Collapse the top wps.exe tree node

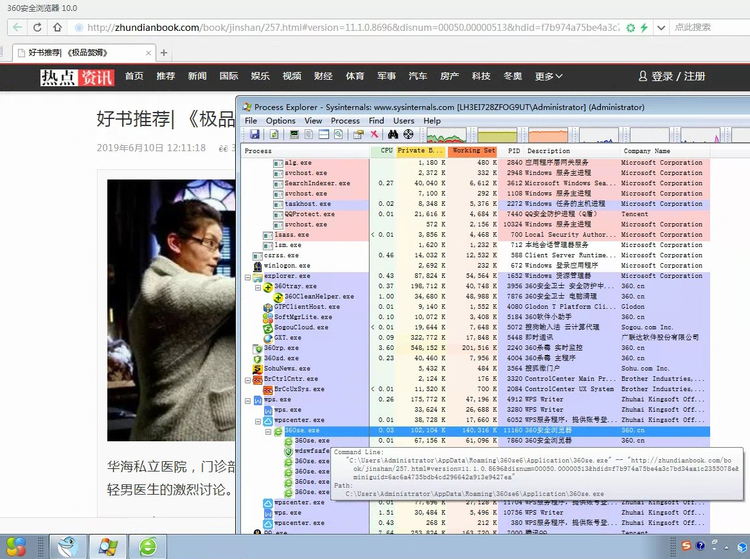pyautogui.click(x=248, y=400)
